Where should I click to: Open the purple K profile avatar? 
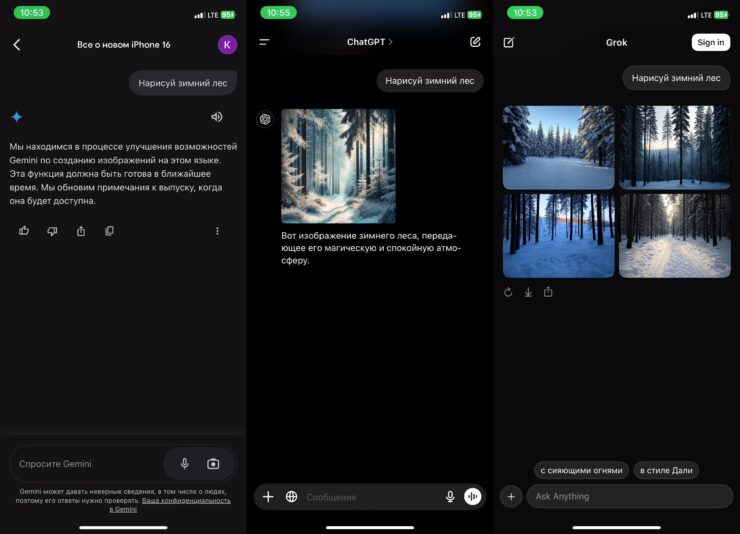[x=227, y=44]
